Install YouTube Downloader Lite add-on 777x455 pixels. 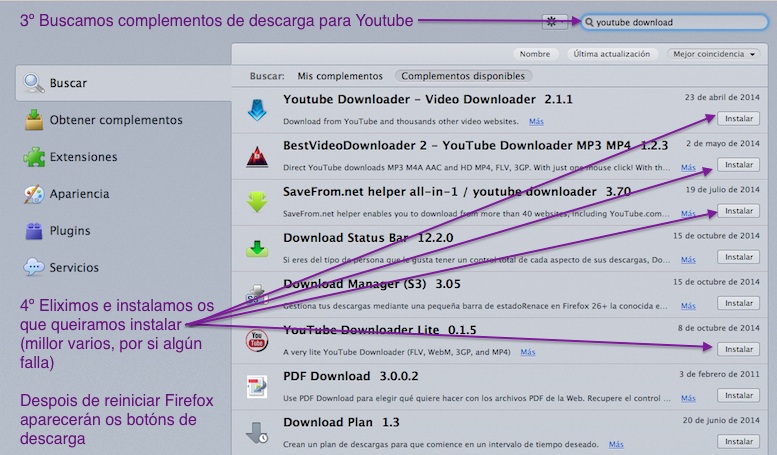738,349
